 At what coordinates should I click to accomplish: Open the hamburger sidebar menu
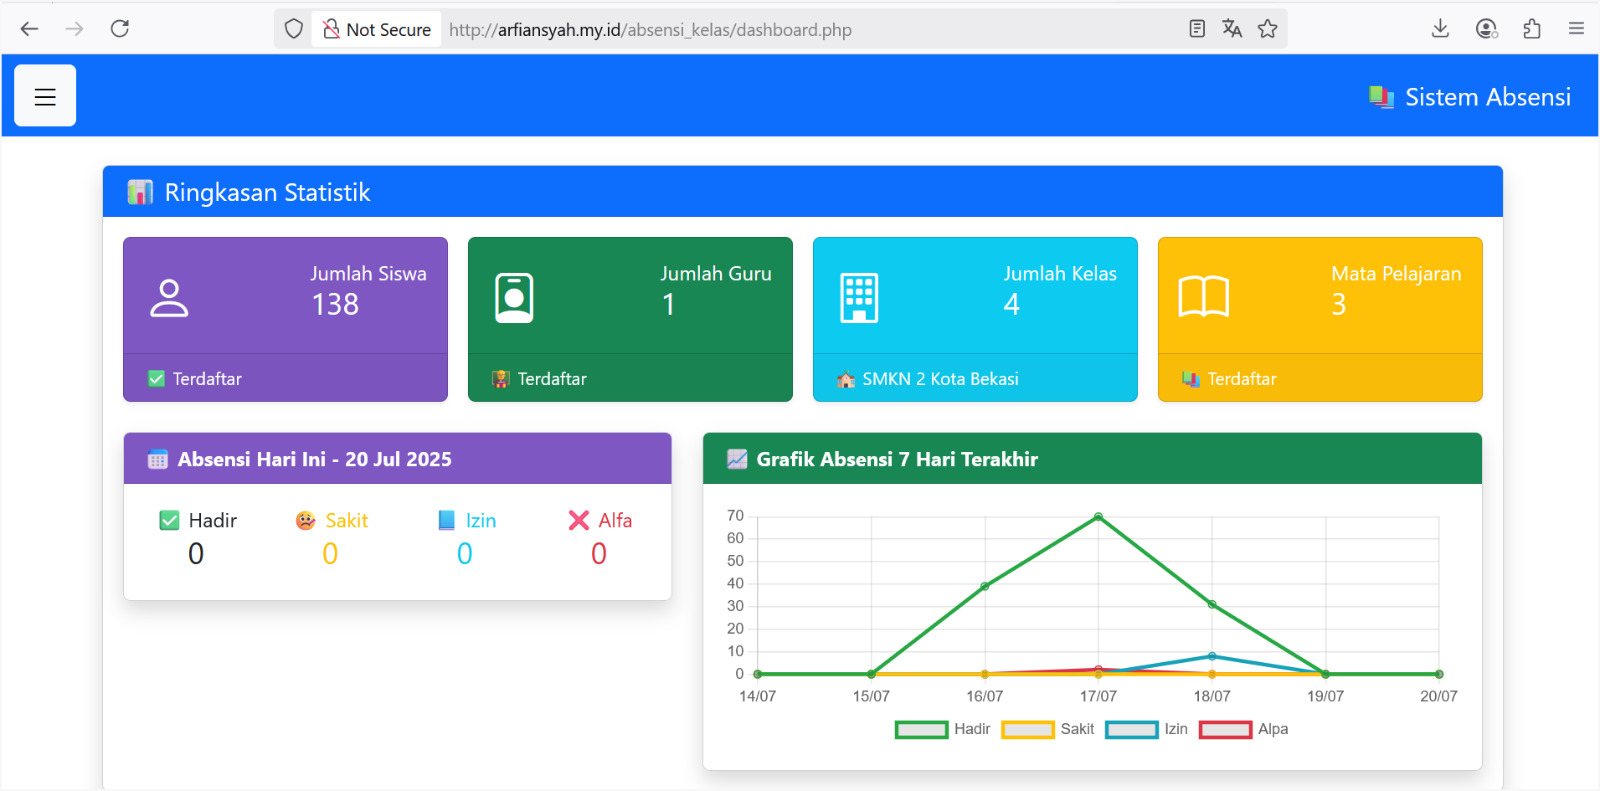[45, 96]
